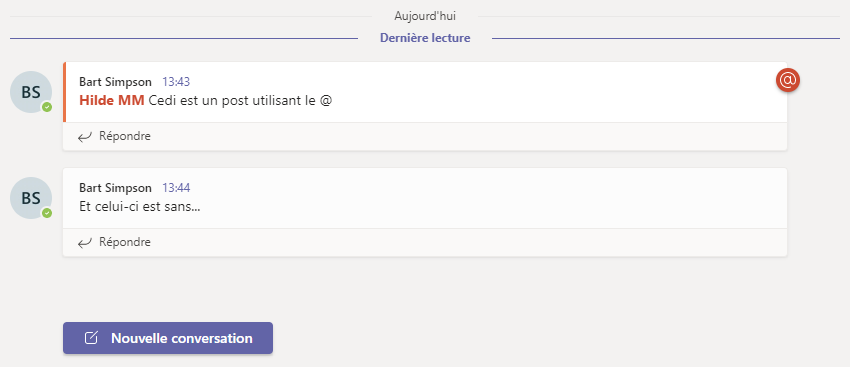Click green presence dot on second avatar

[47, 213]
